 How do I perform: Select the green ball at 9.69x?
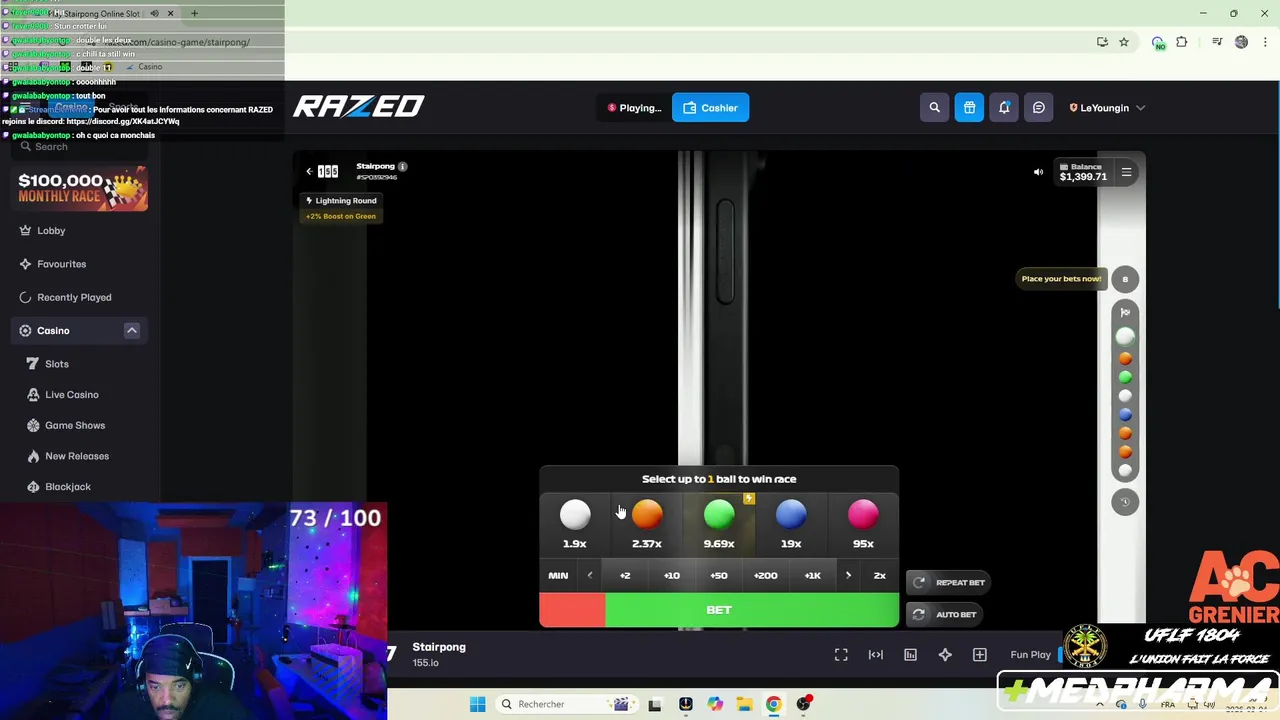click(719, 524)
